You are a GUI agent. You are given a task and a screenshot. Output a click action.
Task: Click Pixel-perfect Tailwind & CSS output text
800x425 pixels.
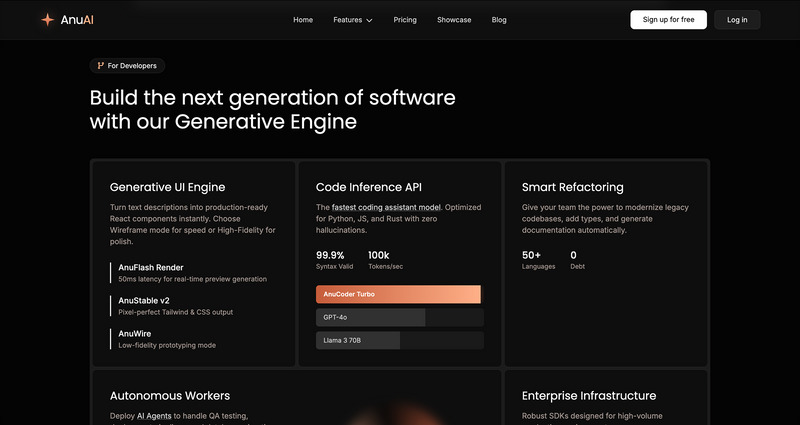point(176,312)
